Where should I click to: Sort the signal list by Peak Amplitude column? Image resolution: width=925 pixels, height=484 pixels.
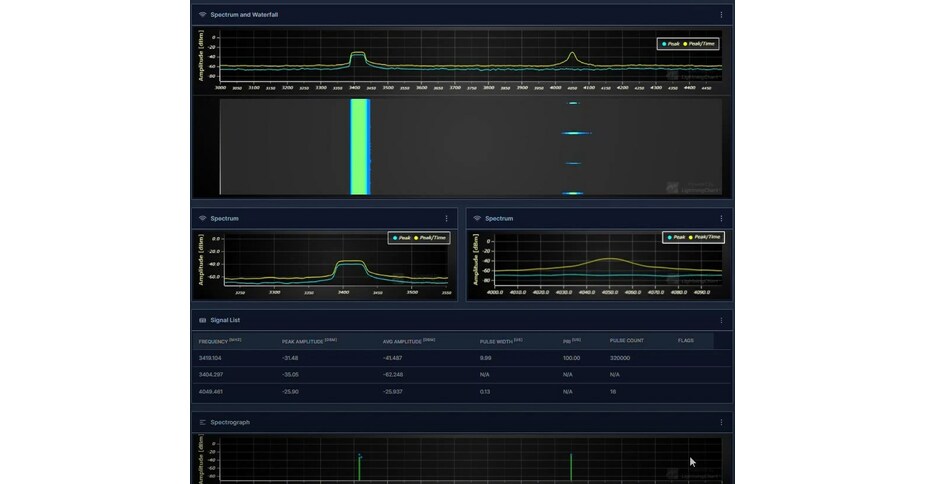pos(309,341)
